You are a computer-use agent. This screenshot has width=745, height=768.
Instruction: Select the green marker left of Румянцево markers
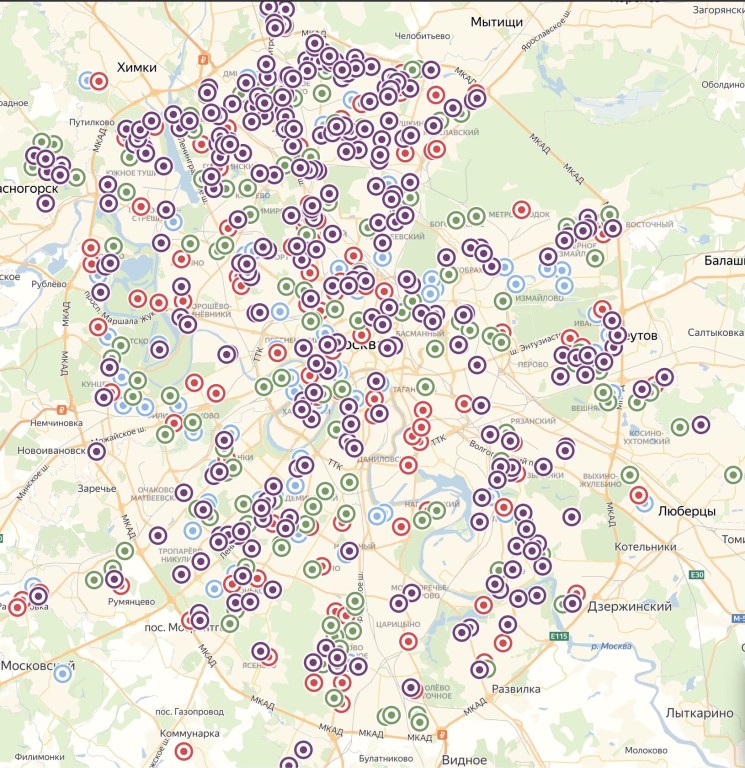point(94,580)
